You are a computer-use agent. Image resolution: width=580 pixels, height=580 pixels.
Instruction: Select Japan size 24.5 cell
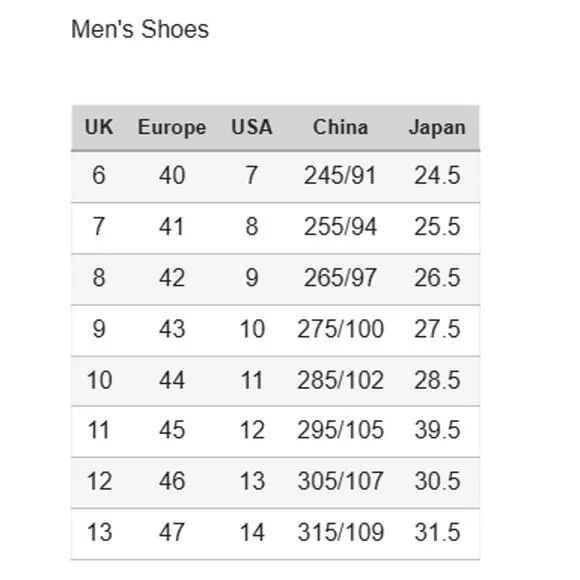(x=437, y=175)
